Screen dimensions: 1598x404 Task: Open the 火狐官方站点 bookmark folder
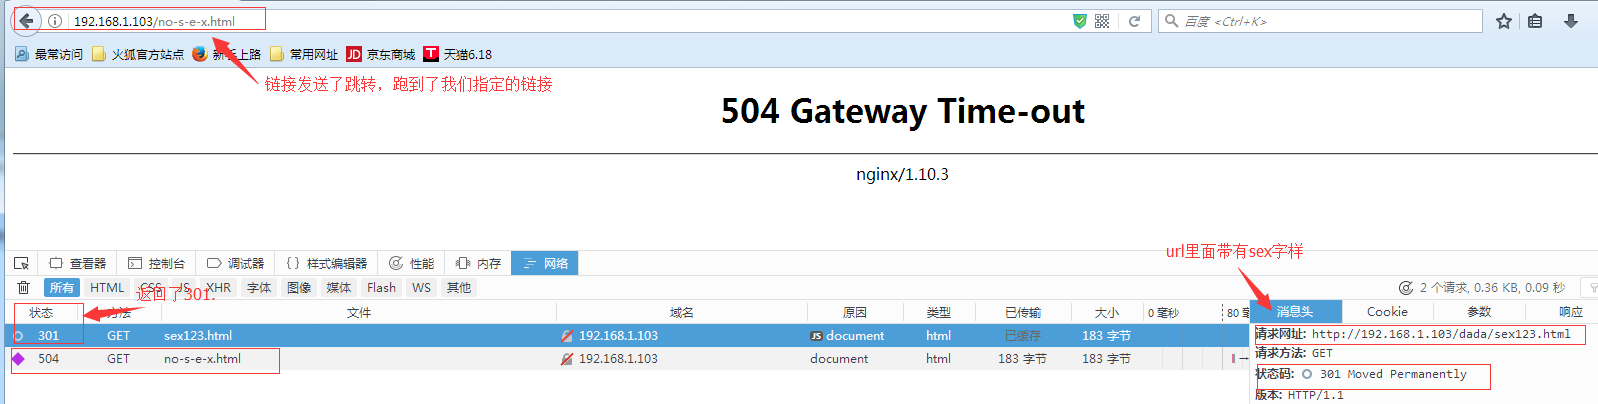point(138,54)
